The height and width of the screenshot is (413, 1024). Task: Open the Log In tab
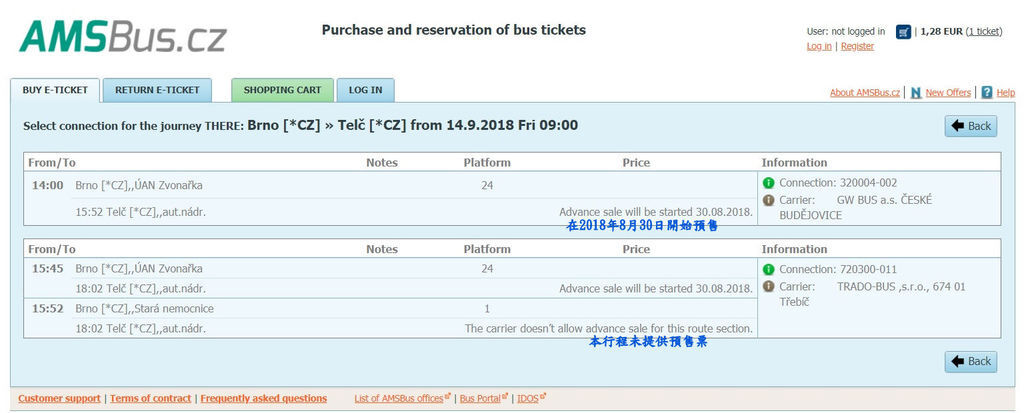[x=365, y=90]
